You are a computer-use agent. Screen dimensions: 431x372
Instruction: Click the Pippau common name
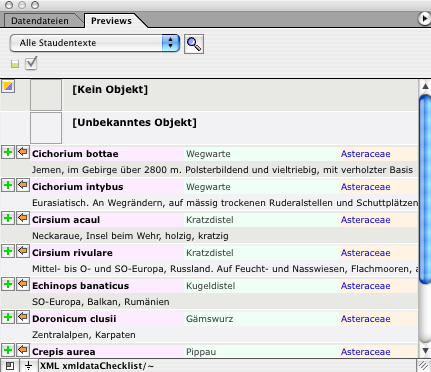pyautogui.click(x=201, y=352)
